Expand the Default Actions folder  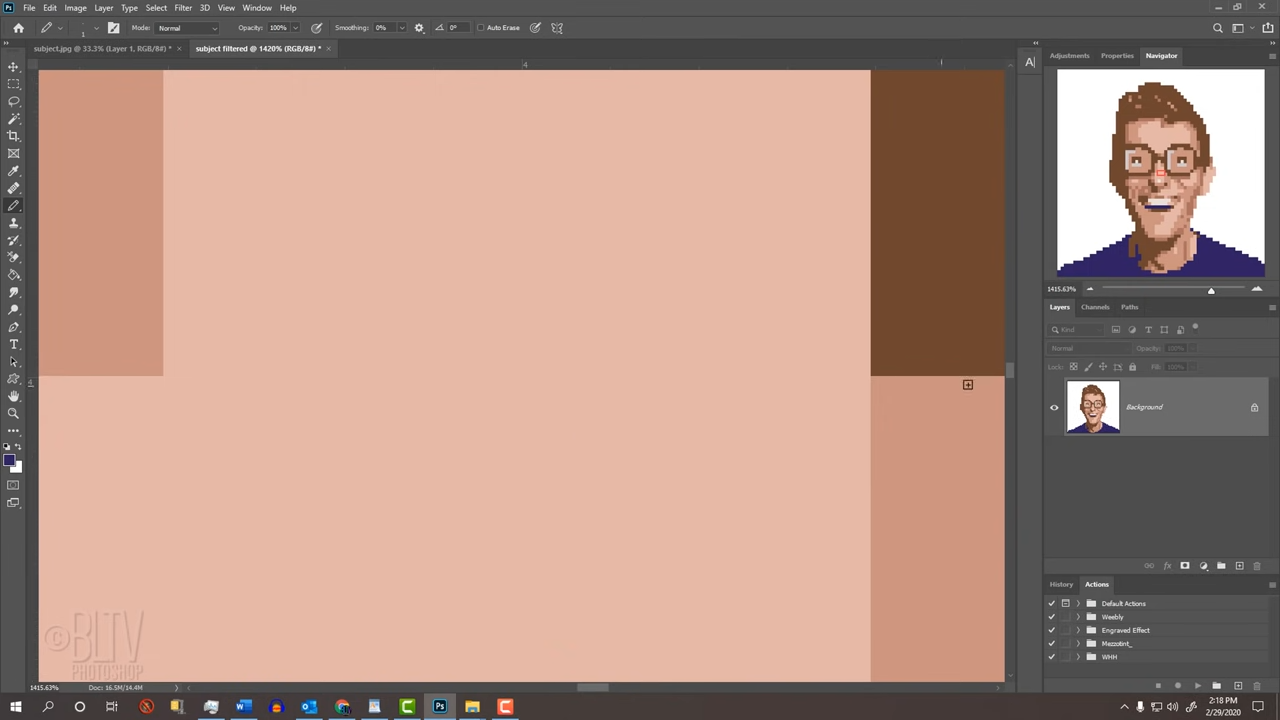coord(1078,603)
